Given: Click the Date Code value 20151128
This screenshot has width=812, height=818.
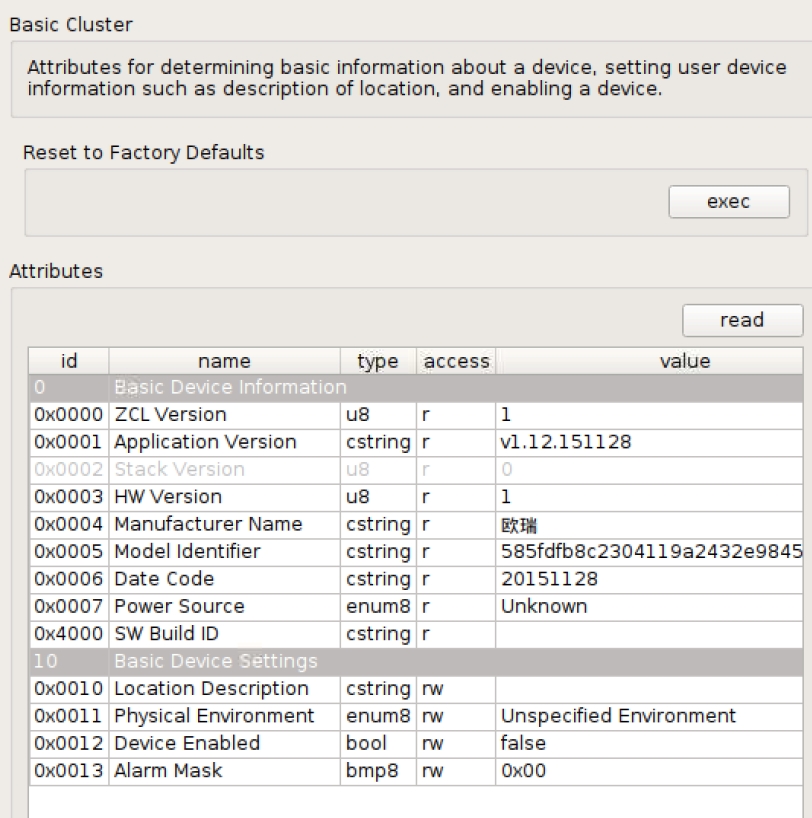Looking at the screenshot, I should (549, 579).
